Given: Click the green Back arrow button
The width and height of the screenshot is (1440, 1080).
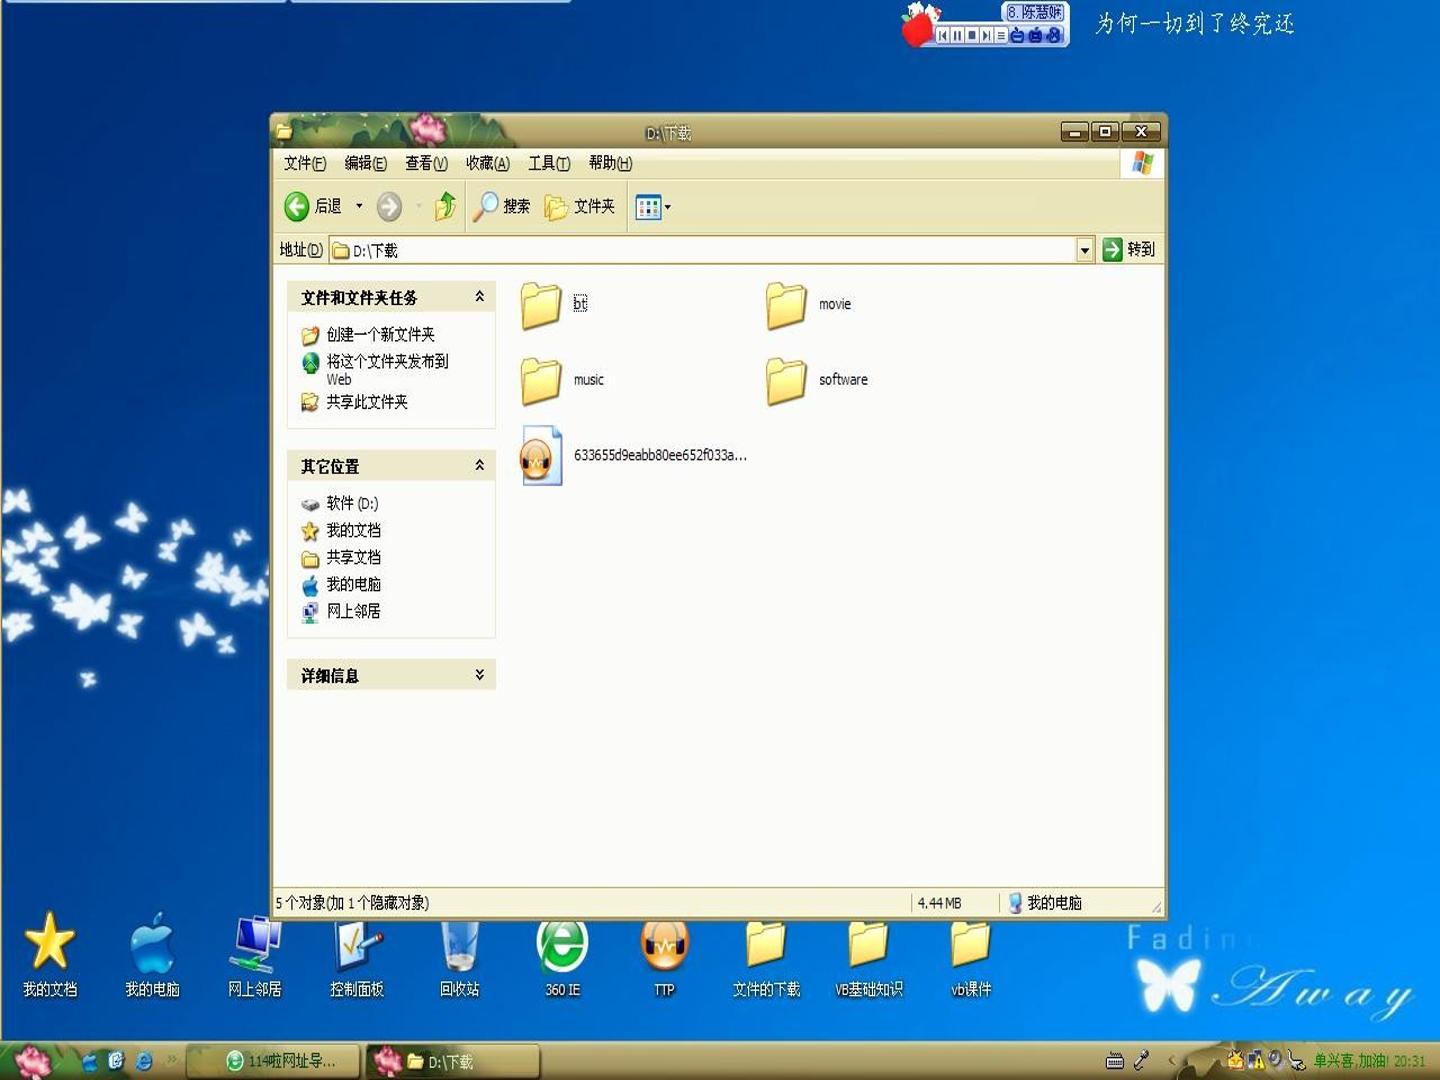Looking at the screenshot, I should [x=297, y=207].
